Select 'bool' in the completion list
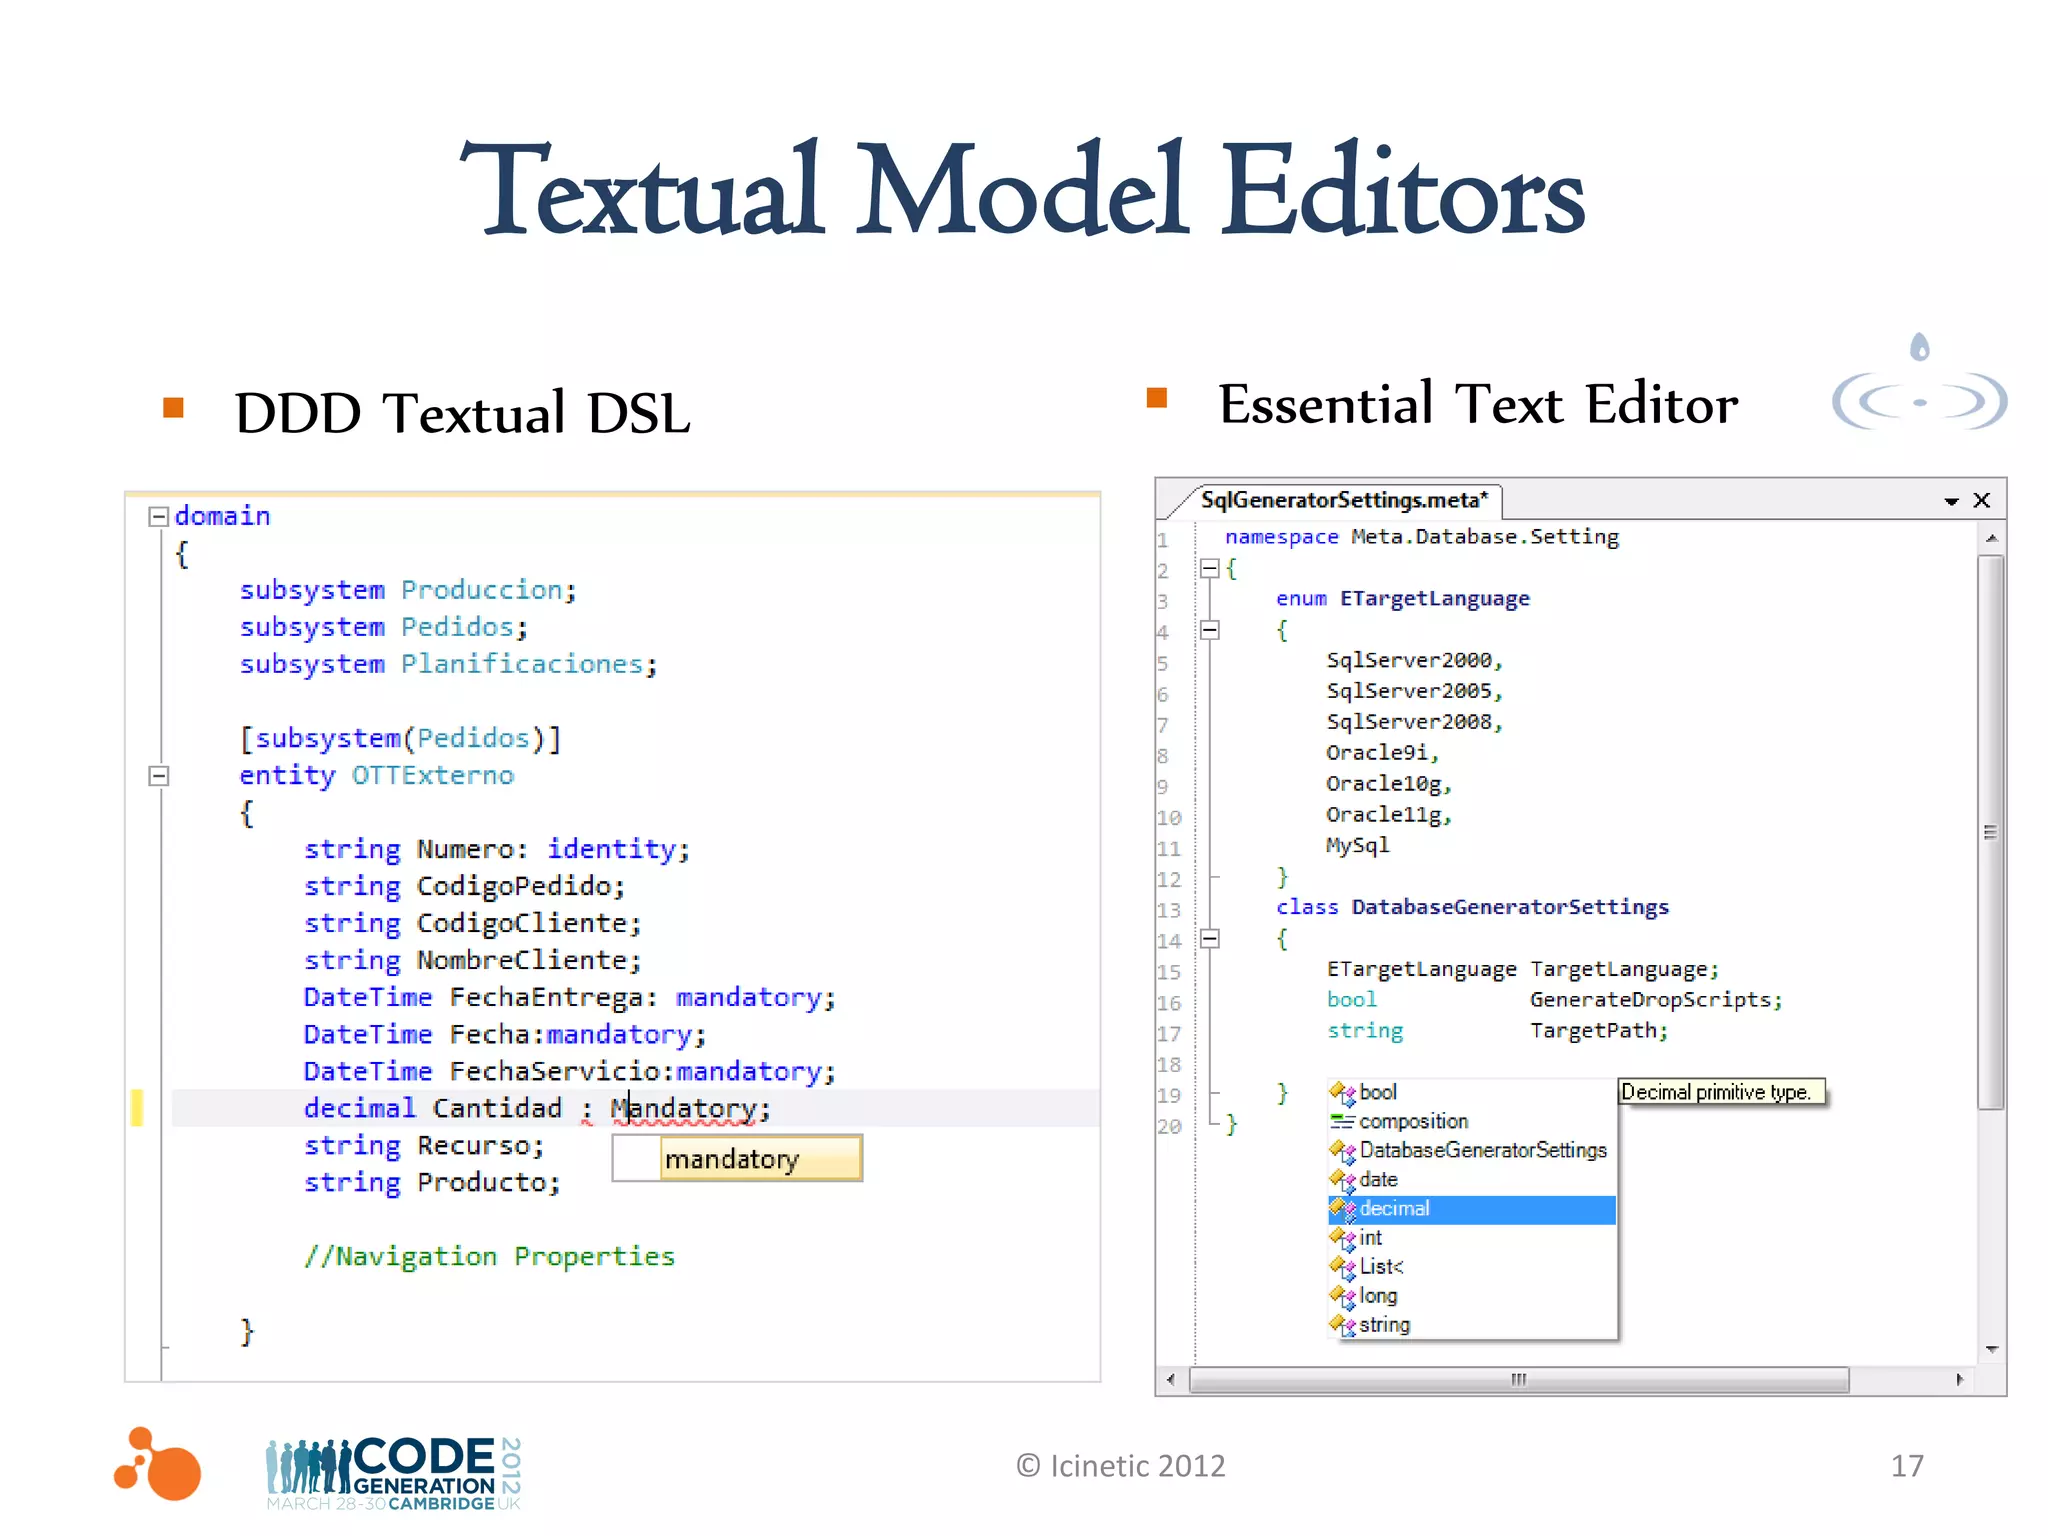Image resolution: width=2048 pixels, height=1536 pixels. click(x=1472, y=1092)
